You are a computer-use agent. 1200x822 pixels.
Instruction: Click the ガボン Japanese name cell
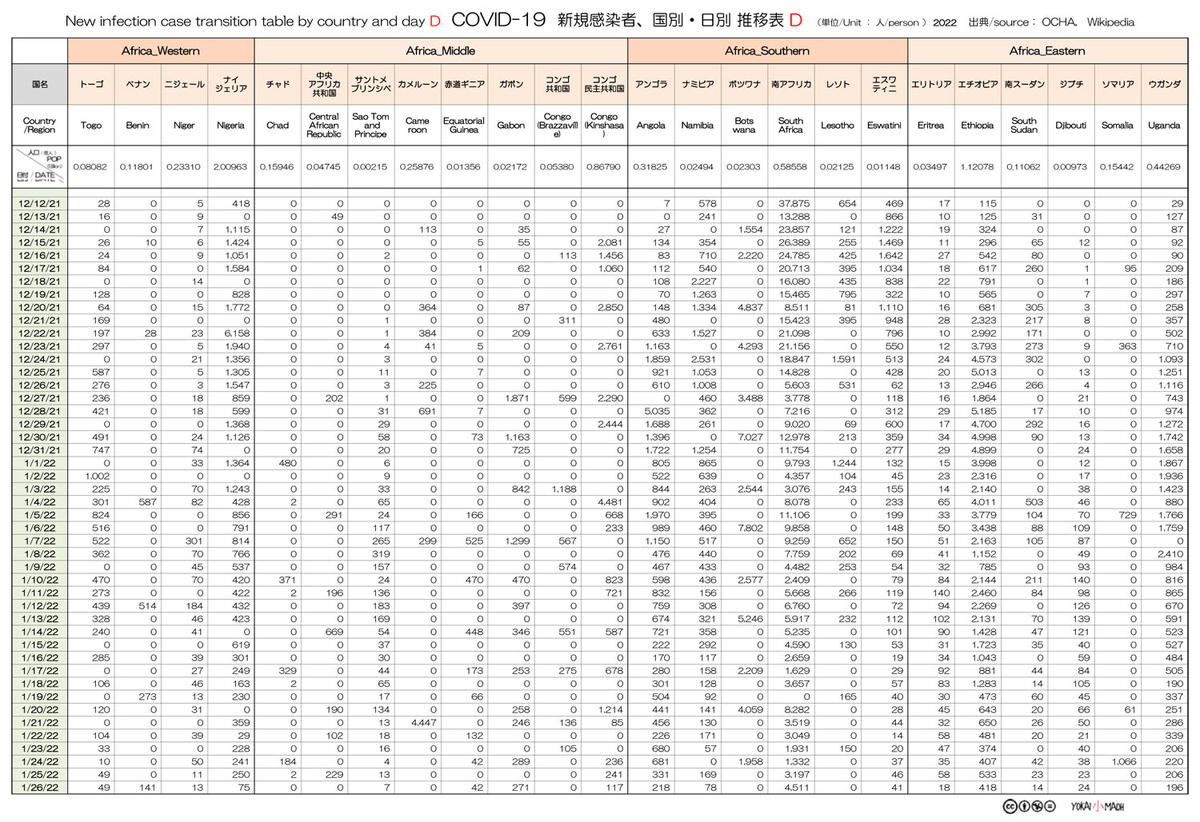(x=511, y=85)
